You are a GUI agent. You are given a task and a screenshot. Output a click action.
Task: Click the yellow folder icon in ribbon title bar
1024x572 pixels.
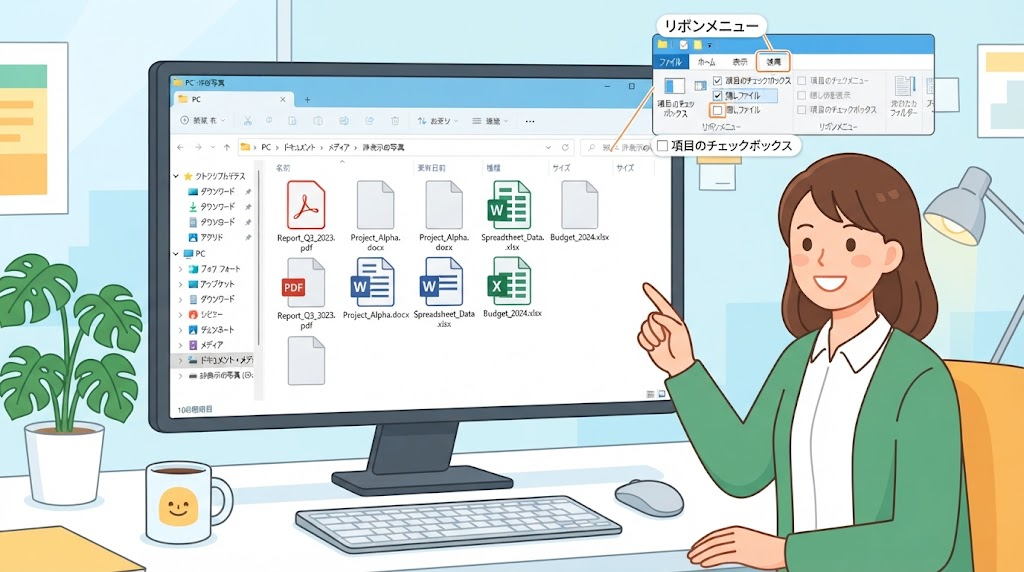662,44
